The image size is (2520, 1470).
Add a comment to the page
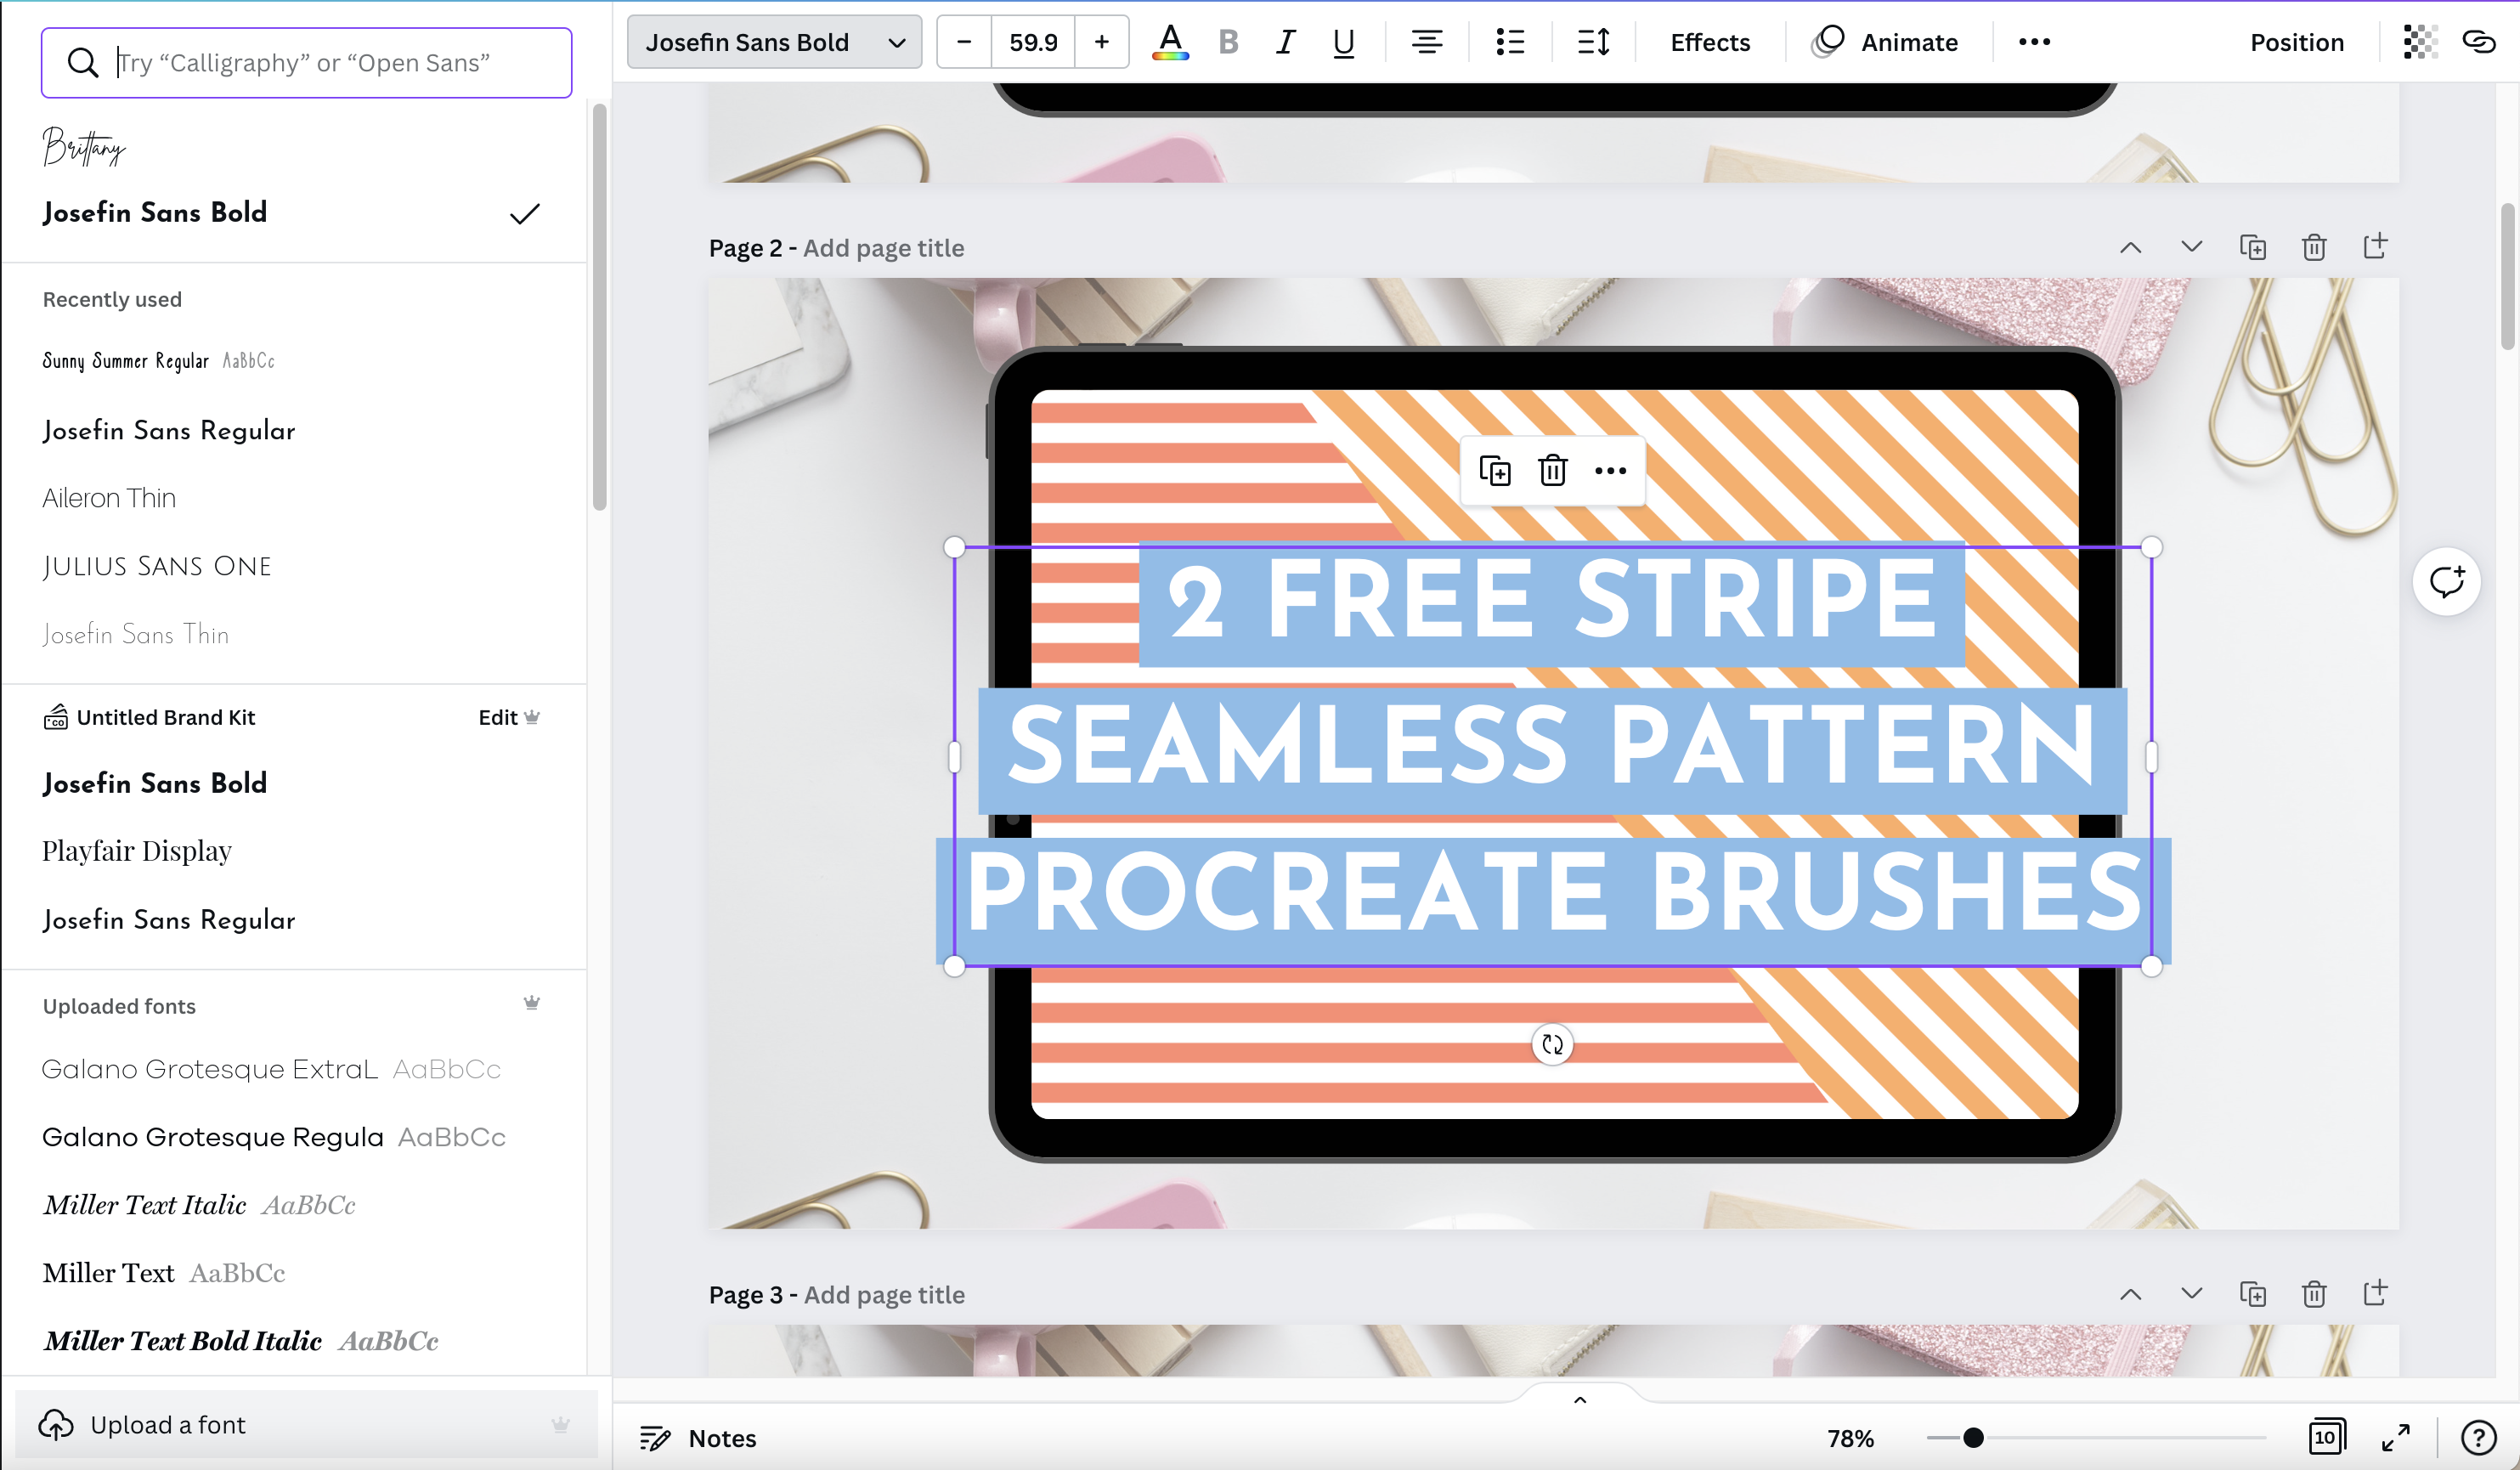coord(2446,582)
